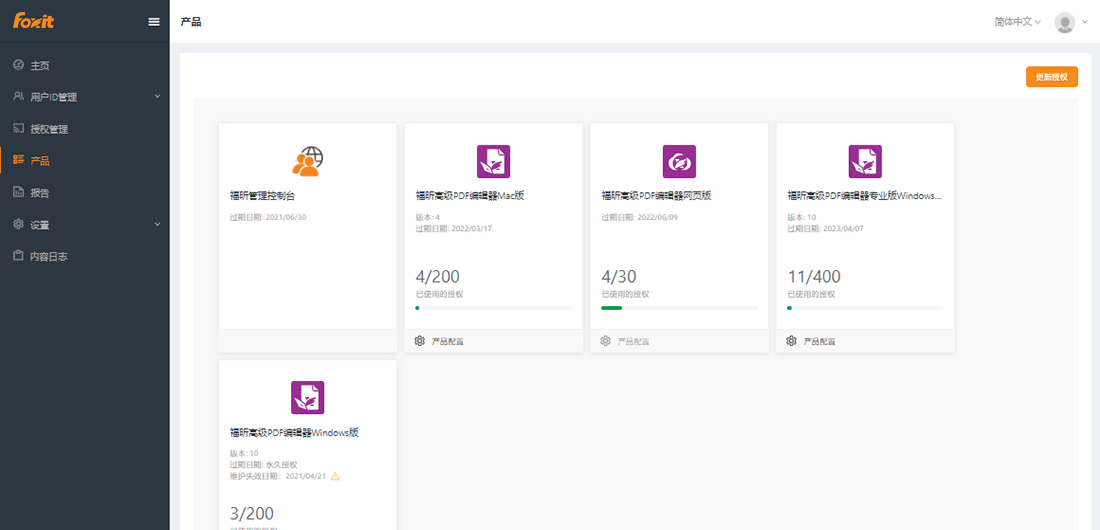Screen dimensions: 1100x530
Task: Click gear icon on Pro Windows card
Action: coord(792,341)
